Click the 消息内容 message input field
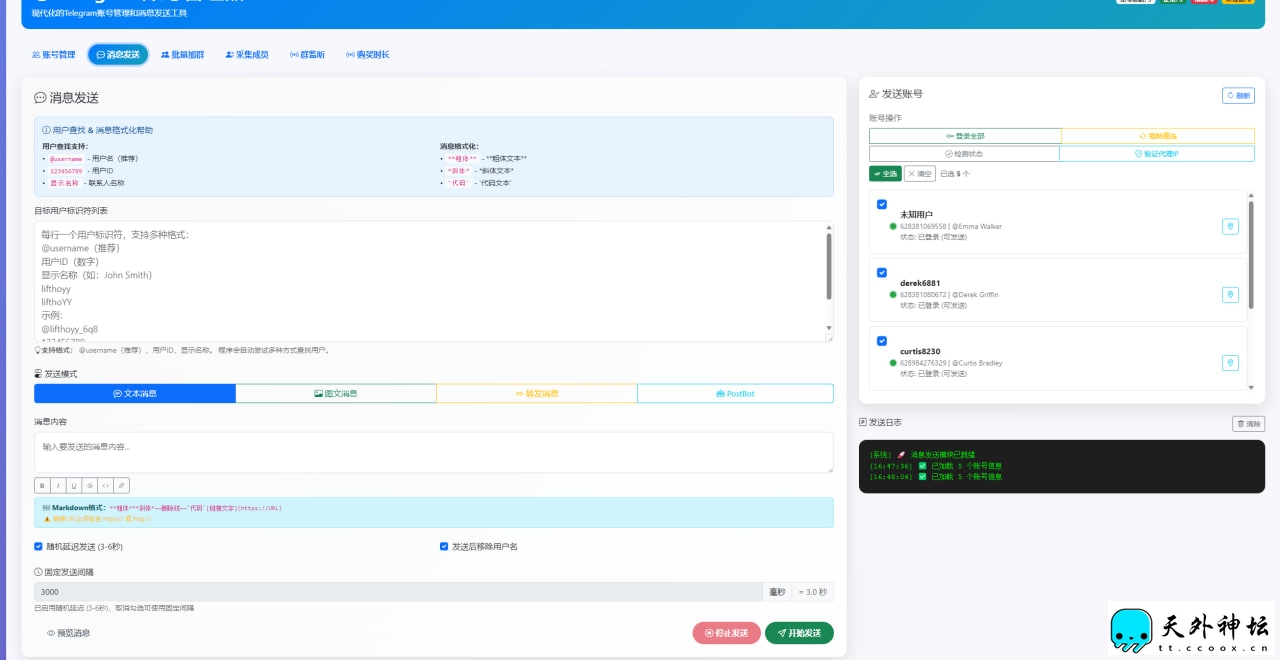The image size is (1280, 660). tap(433, 452)
